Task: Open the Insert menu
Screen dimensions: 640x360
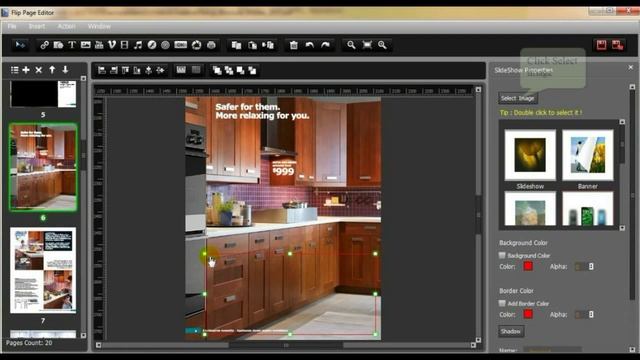Action: coord(37,26)
